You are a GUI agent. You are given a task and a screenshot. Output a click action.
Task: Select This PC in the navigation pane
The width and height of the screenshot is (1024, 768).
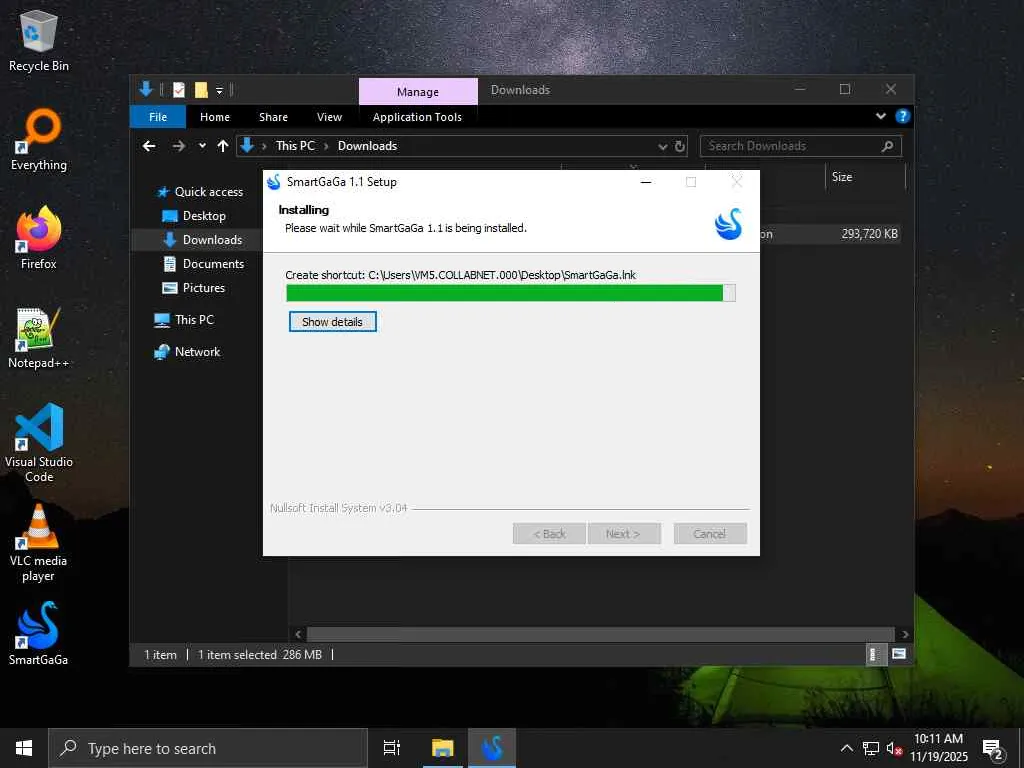click(184, 320)
